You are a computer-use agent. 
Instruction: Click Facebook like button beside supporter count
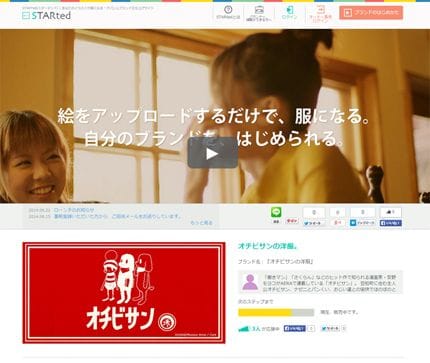295,329
